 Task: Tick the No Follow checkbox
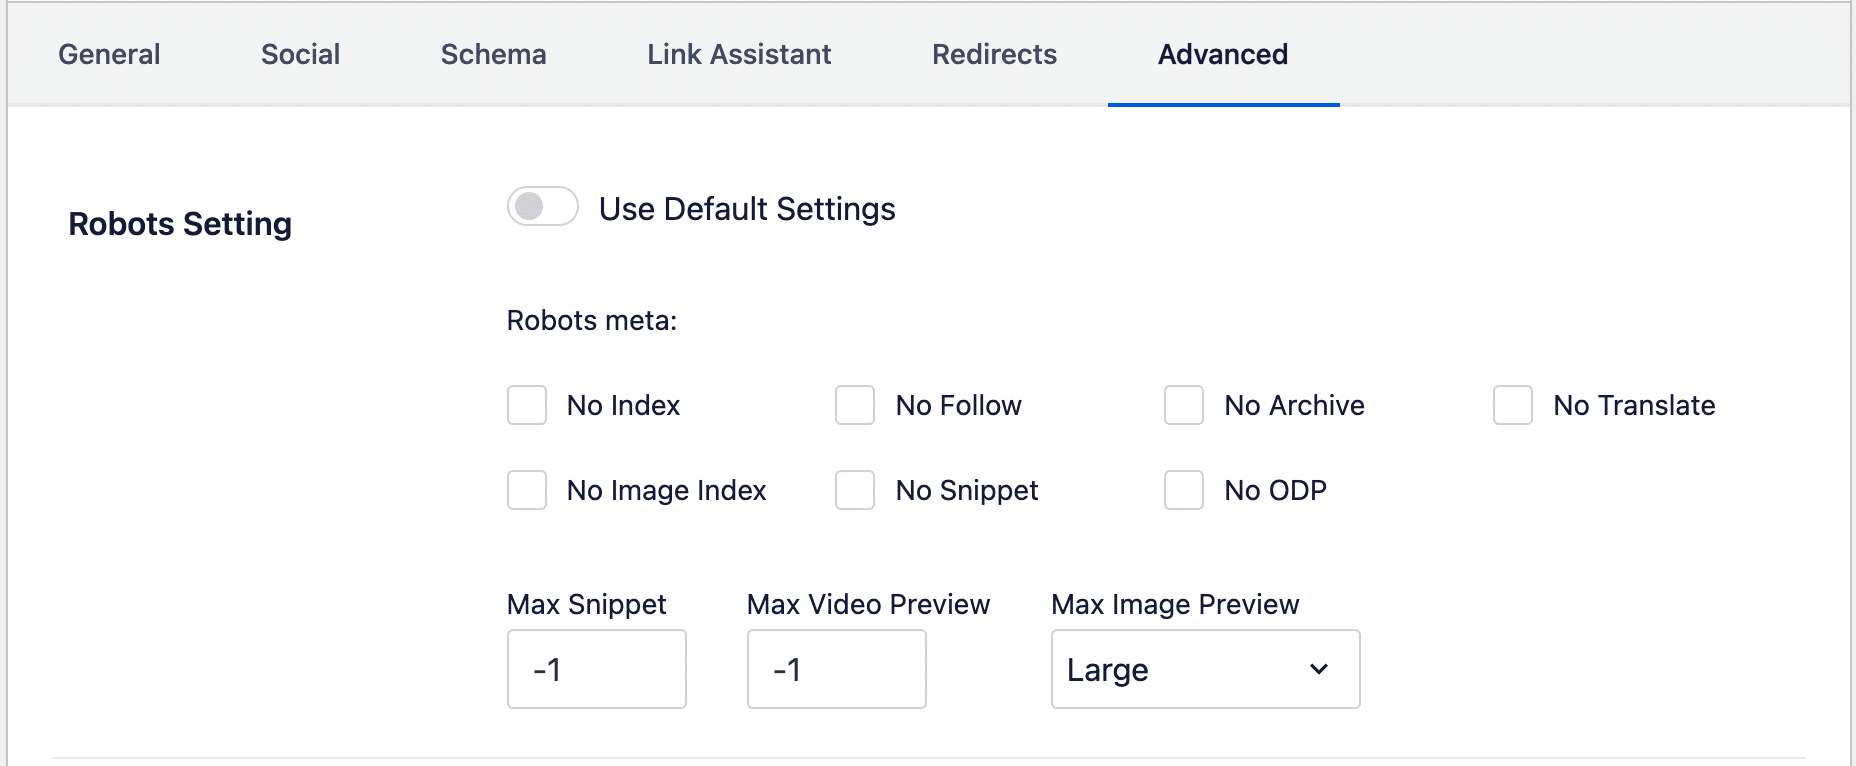tap(855, 405)
